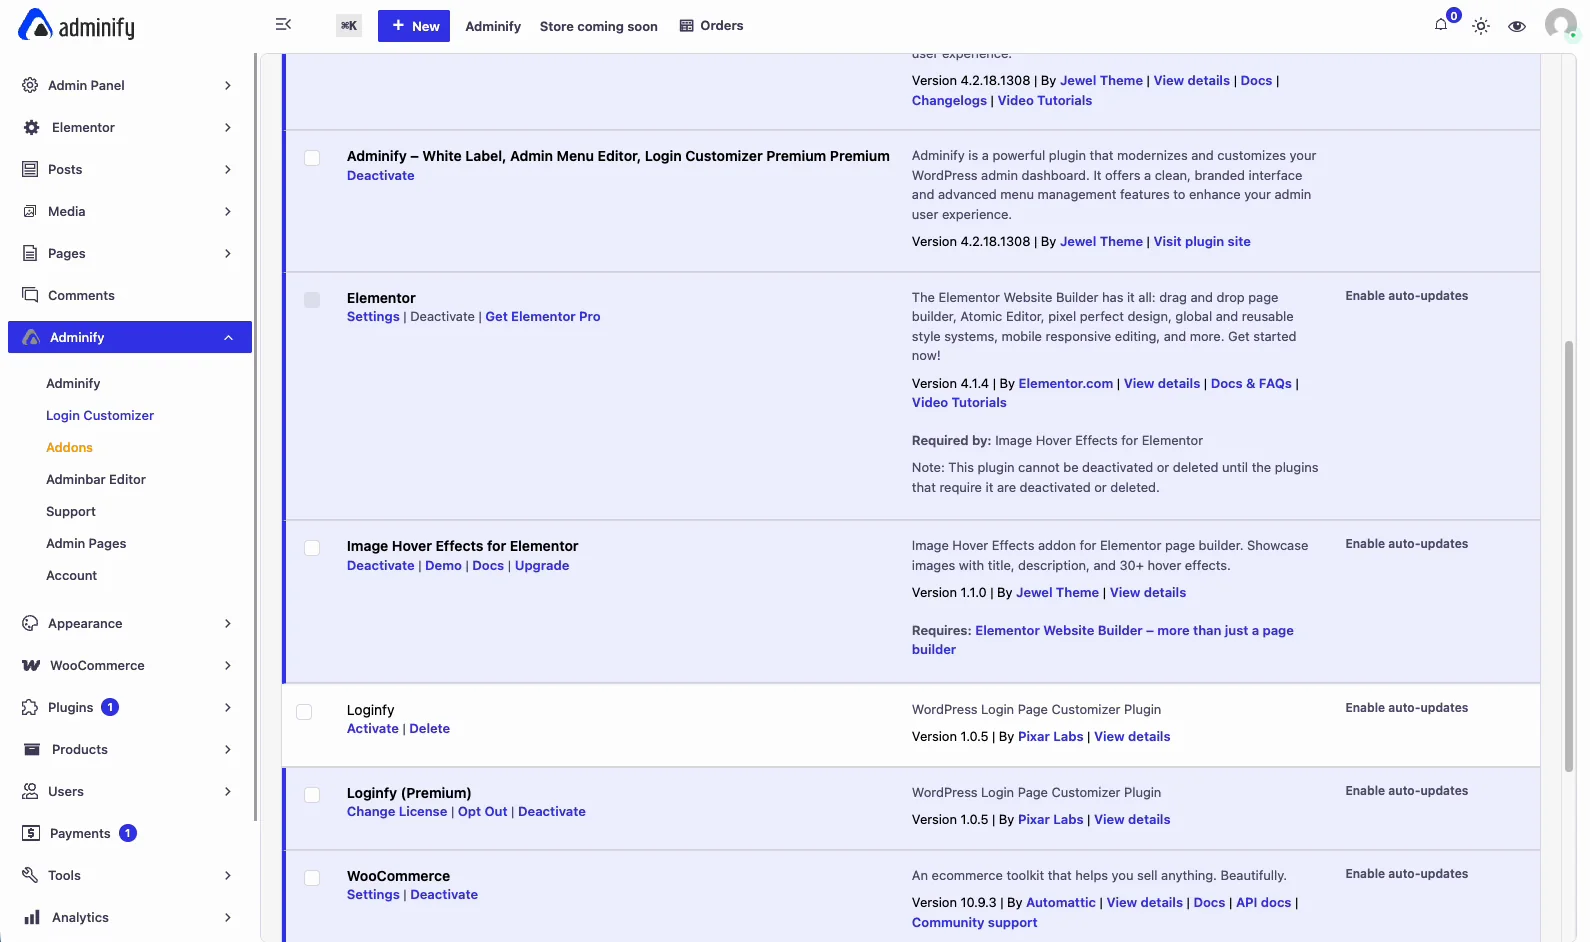Check the Elementor plugin checkbox

tap(312, 300)
